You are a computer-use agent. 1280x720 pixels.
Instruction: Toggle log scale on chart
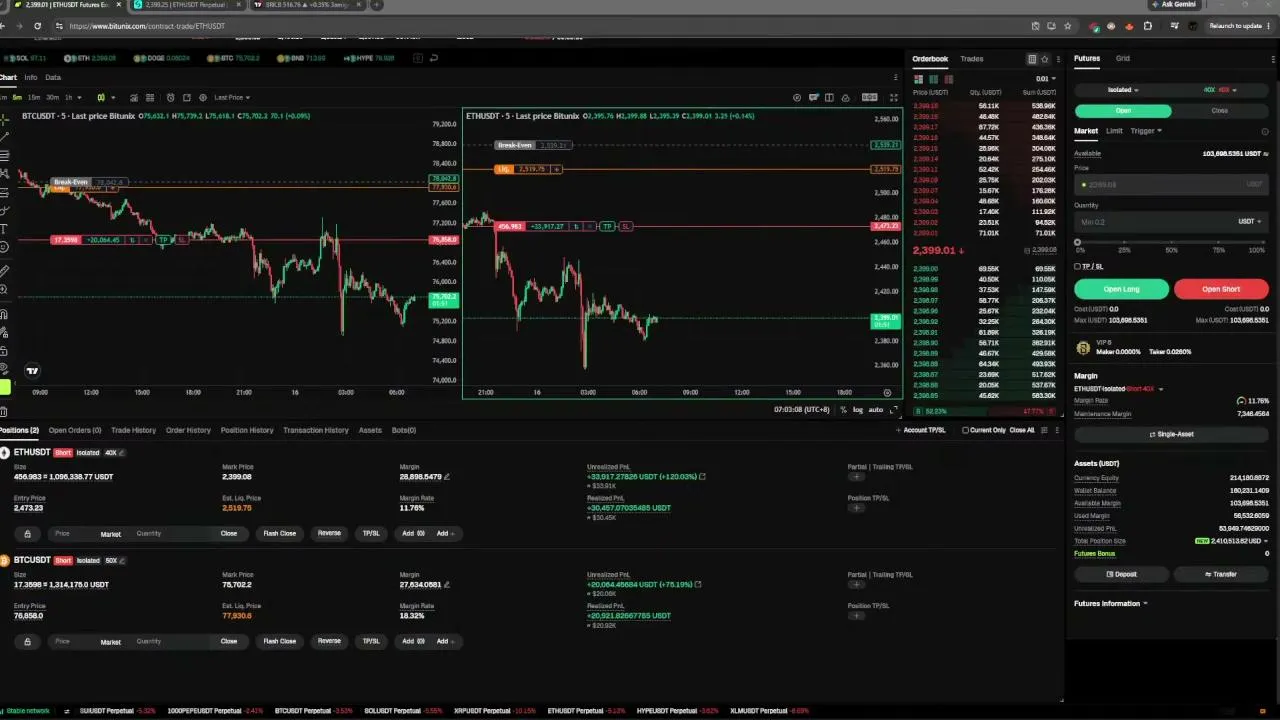pyautogui.click(x=857, y=410)
